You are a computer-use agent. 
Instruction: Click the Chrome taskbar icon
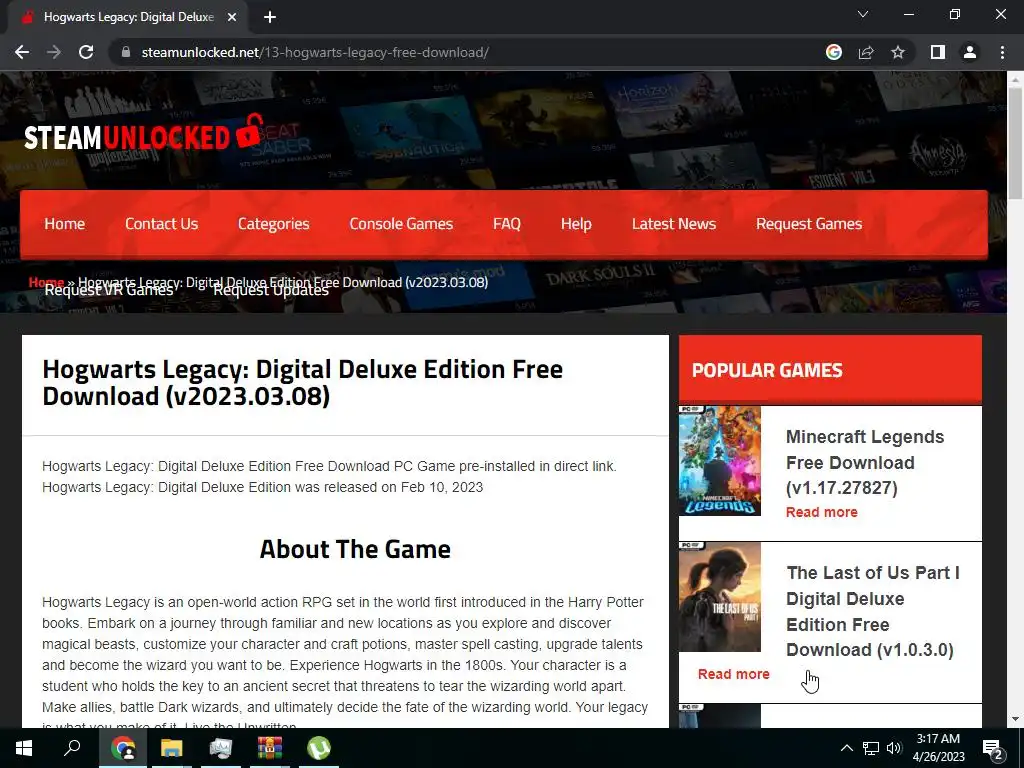pos(123,748)
